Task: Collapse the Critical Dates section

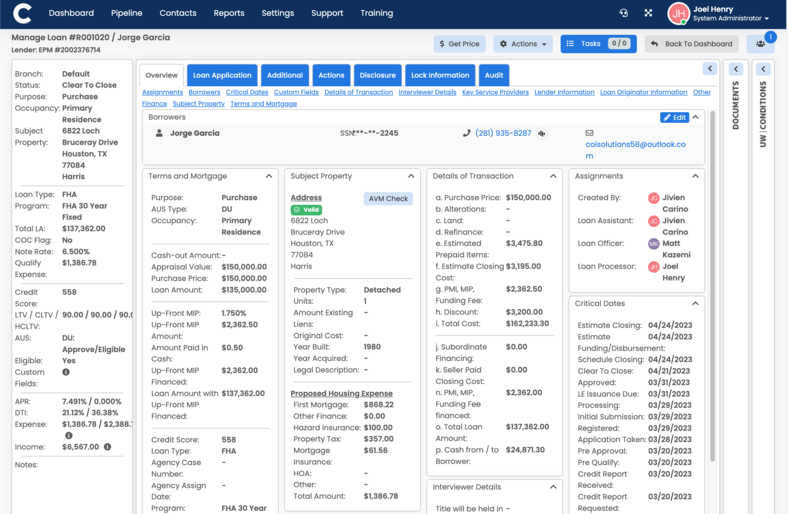Action: [696, 303]
